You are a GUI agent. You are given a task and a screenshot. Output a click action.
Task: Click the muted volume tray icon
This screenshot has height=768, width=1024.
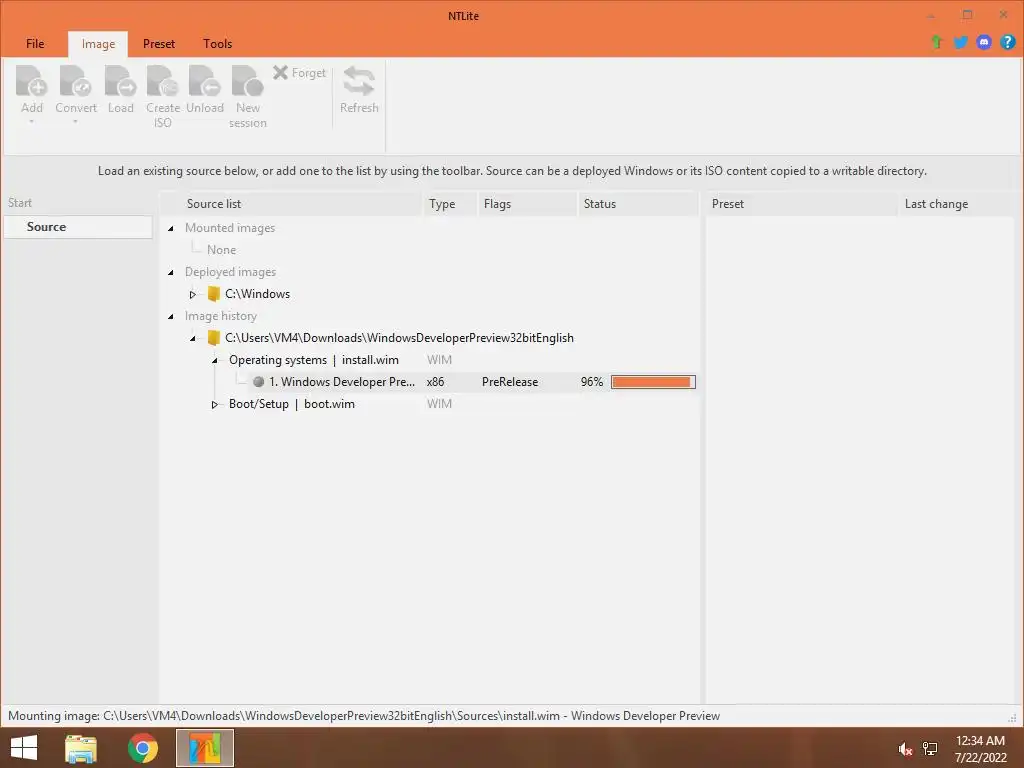tap(905, 749)
